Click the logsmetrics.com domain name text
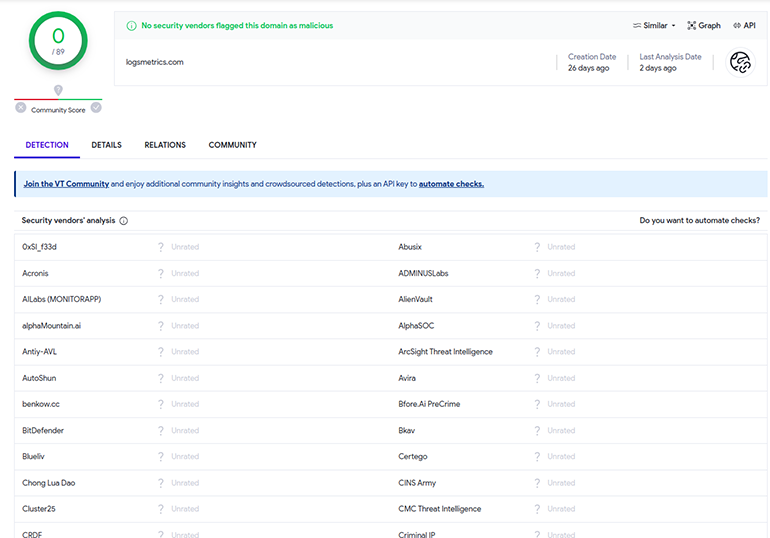Image resolution: width=770 pixels, height=538 pixels. 155,62
